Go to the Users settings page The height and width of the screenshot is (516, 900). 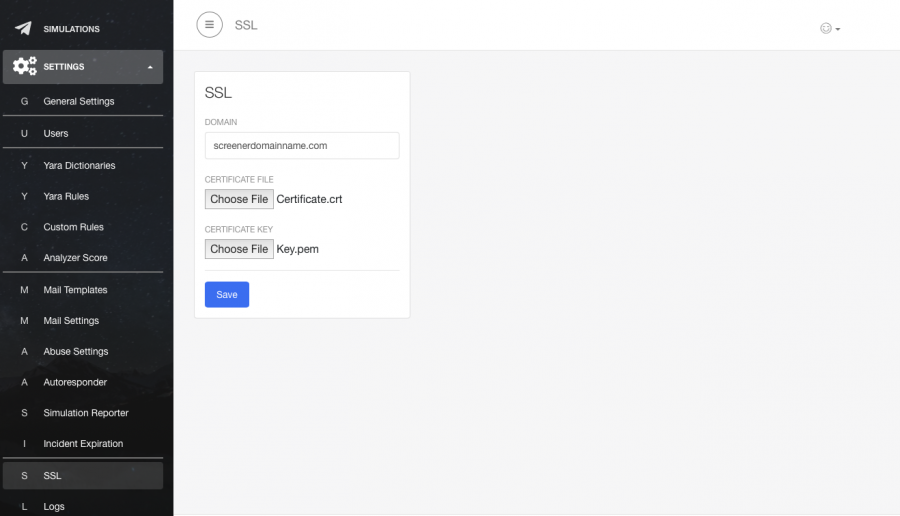56,133
